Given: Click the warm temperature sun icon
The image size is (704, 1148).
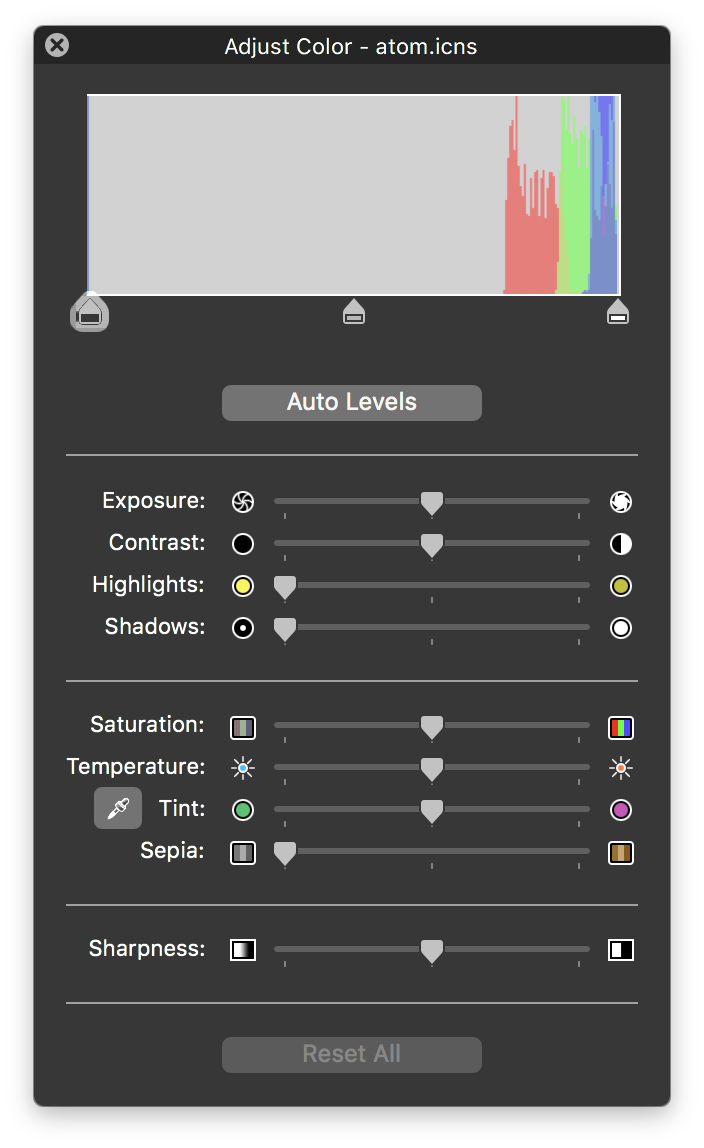Looking at the screenshot, I should pos(620,768).
